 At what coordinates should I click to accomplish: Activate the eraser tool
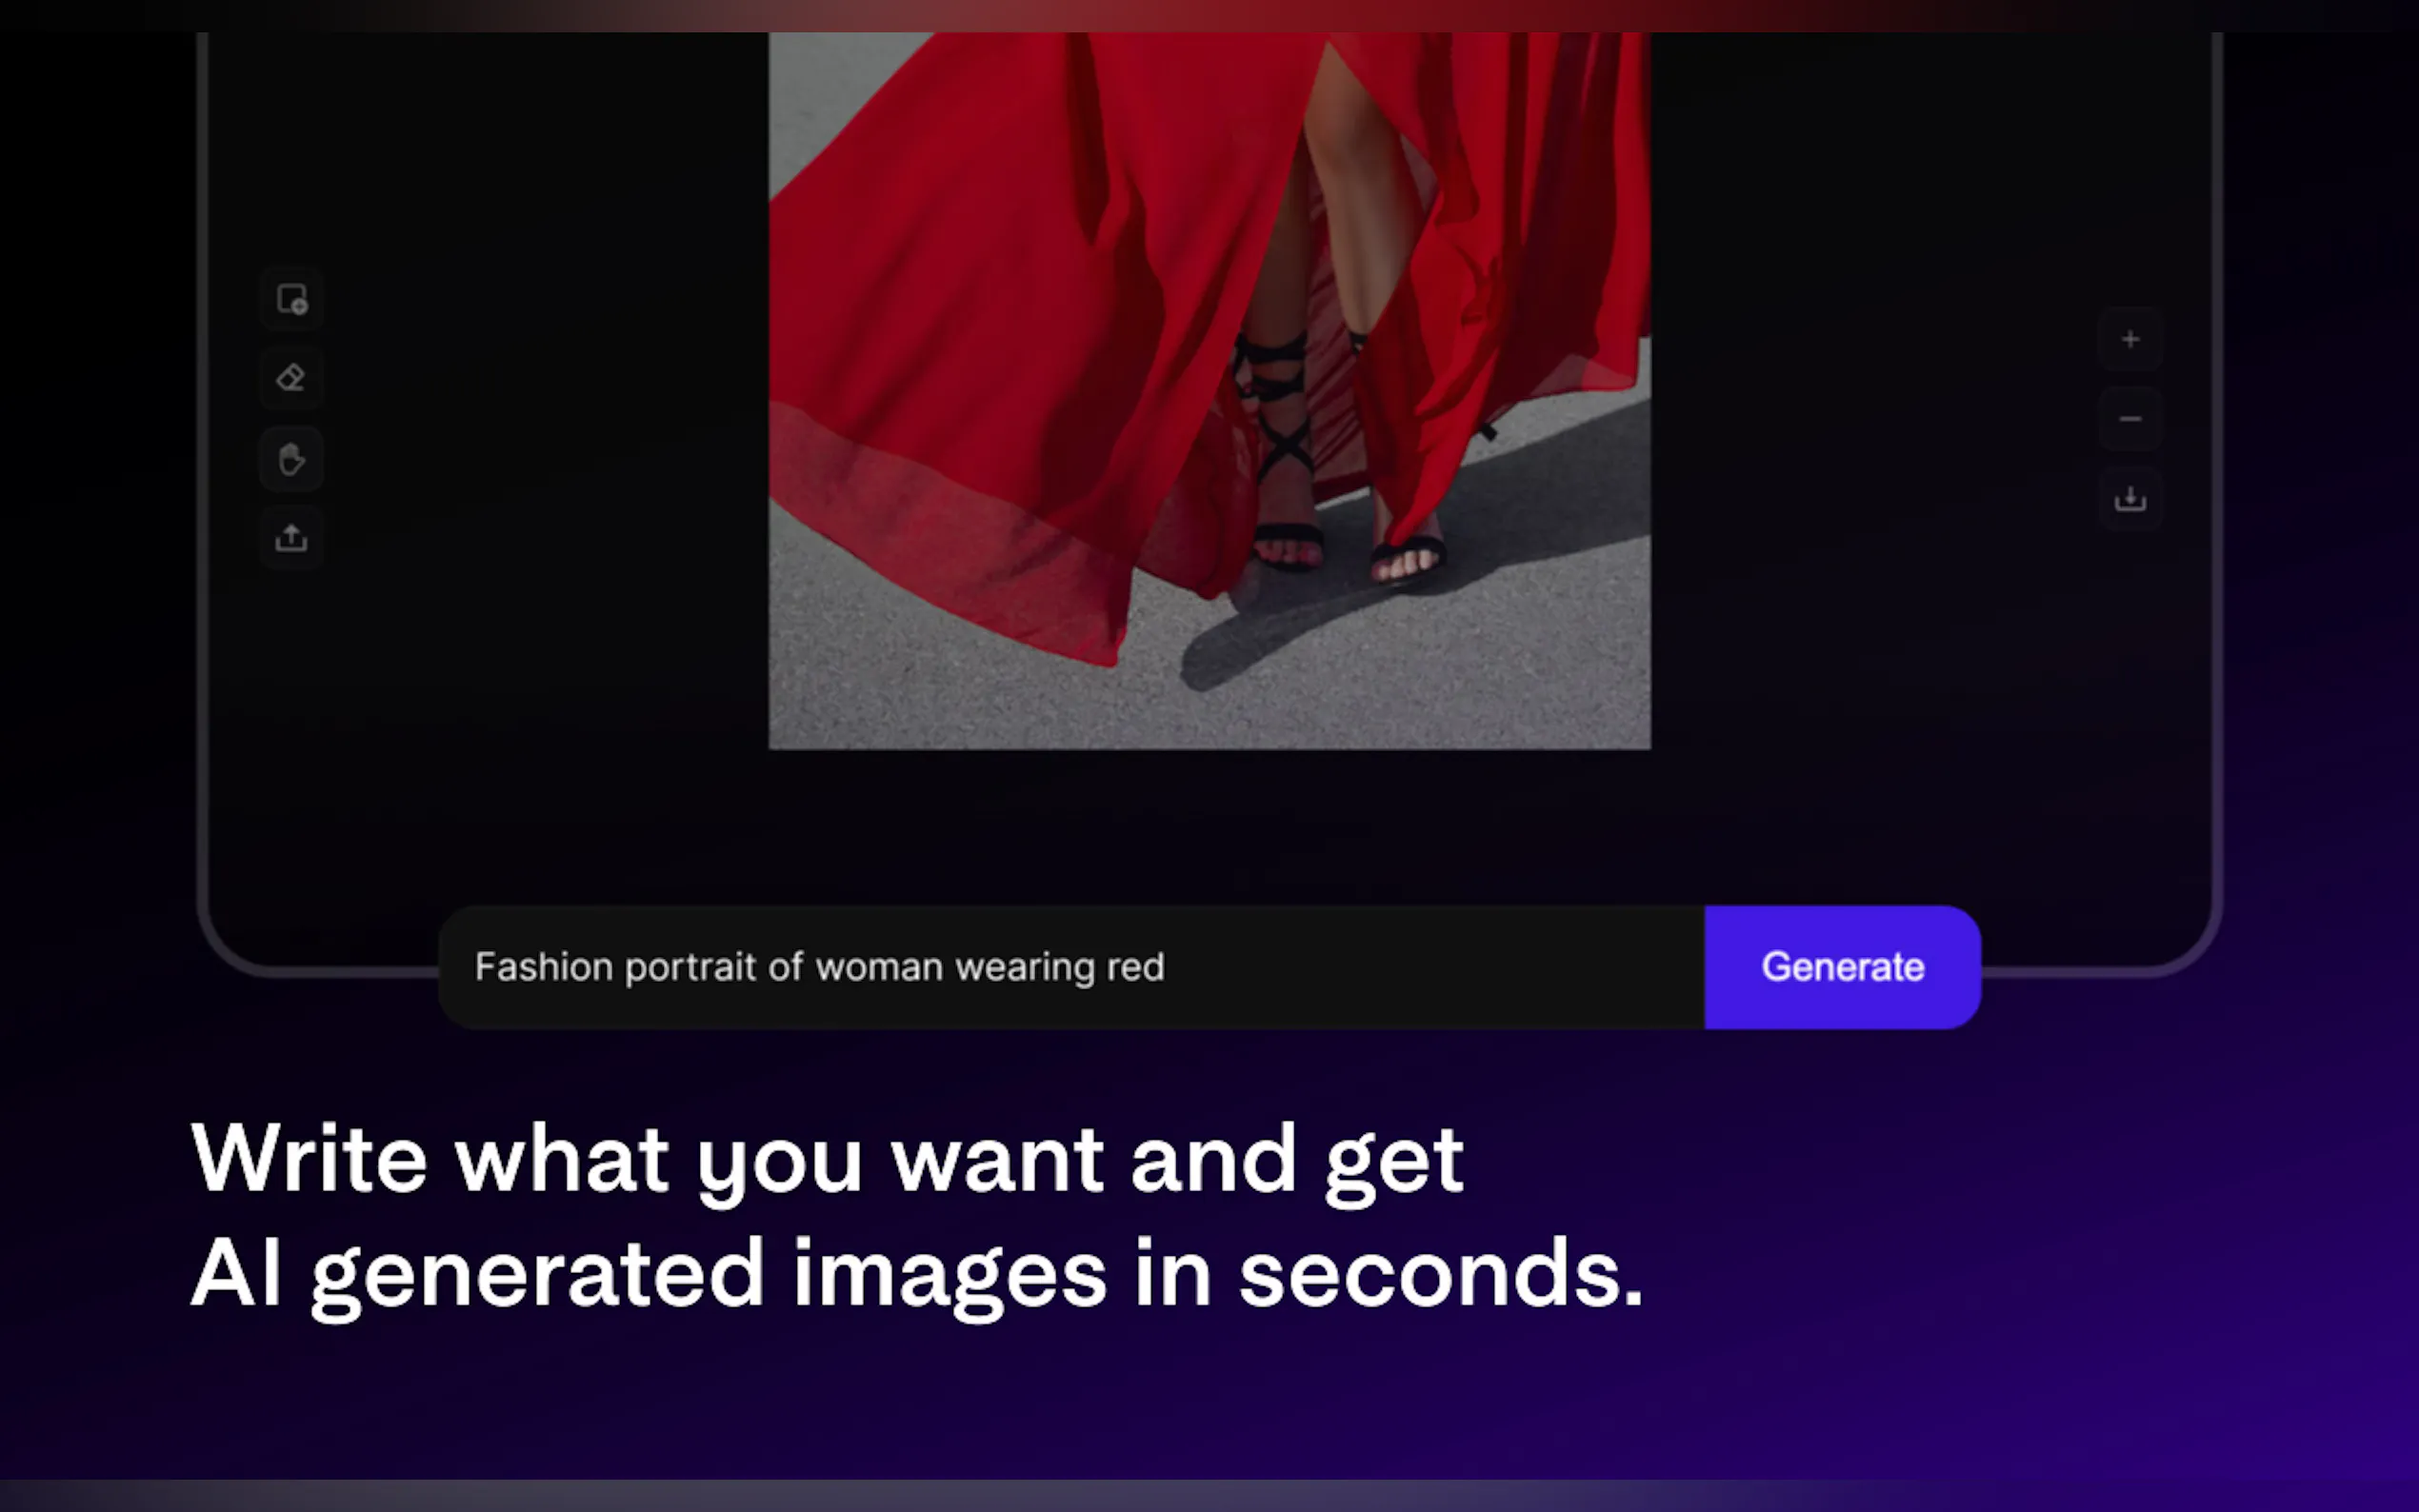tap(291, 378)
